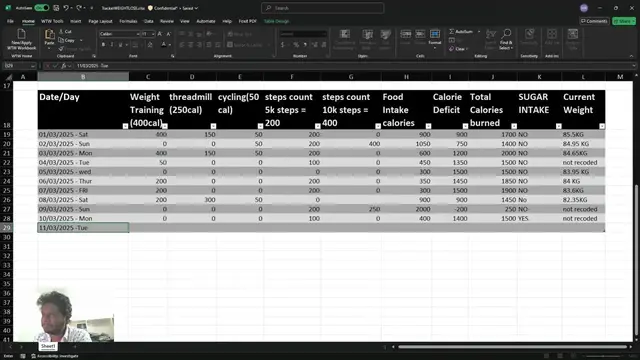Open the Clipboard dialog launcher
Screen dimensions: 640x360
coord(94,56)
